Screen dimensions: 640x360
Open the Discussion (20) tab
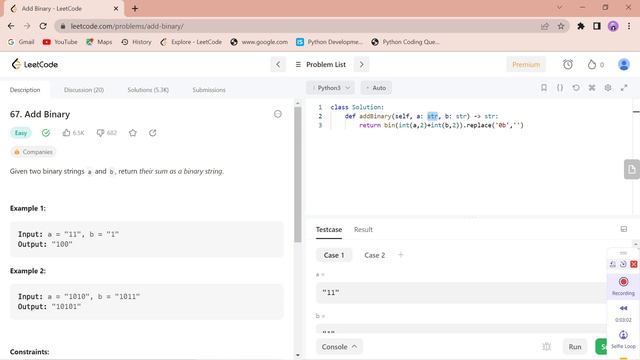(84, 90)
